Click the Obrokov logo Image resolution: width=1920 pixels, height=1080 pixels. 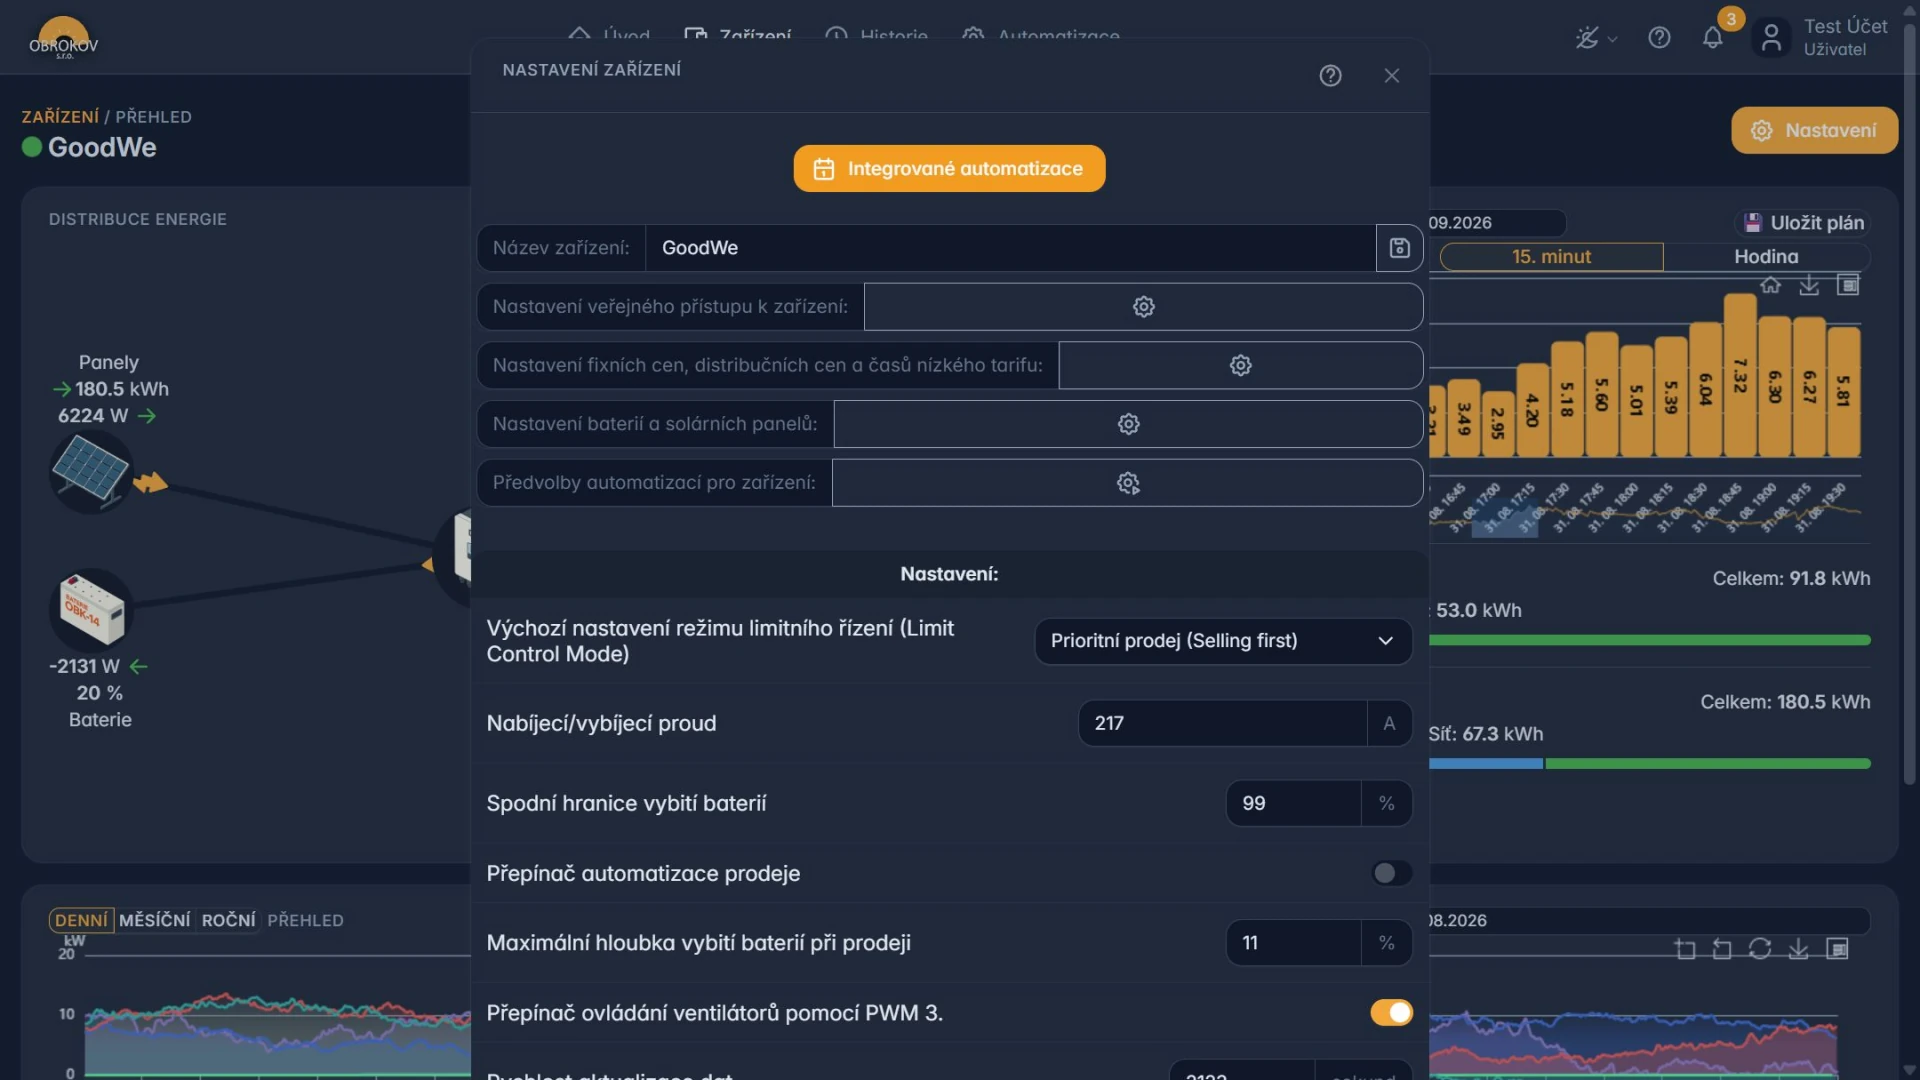click(64, 40)
